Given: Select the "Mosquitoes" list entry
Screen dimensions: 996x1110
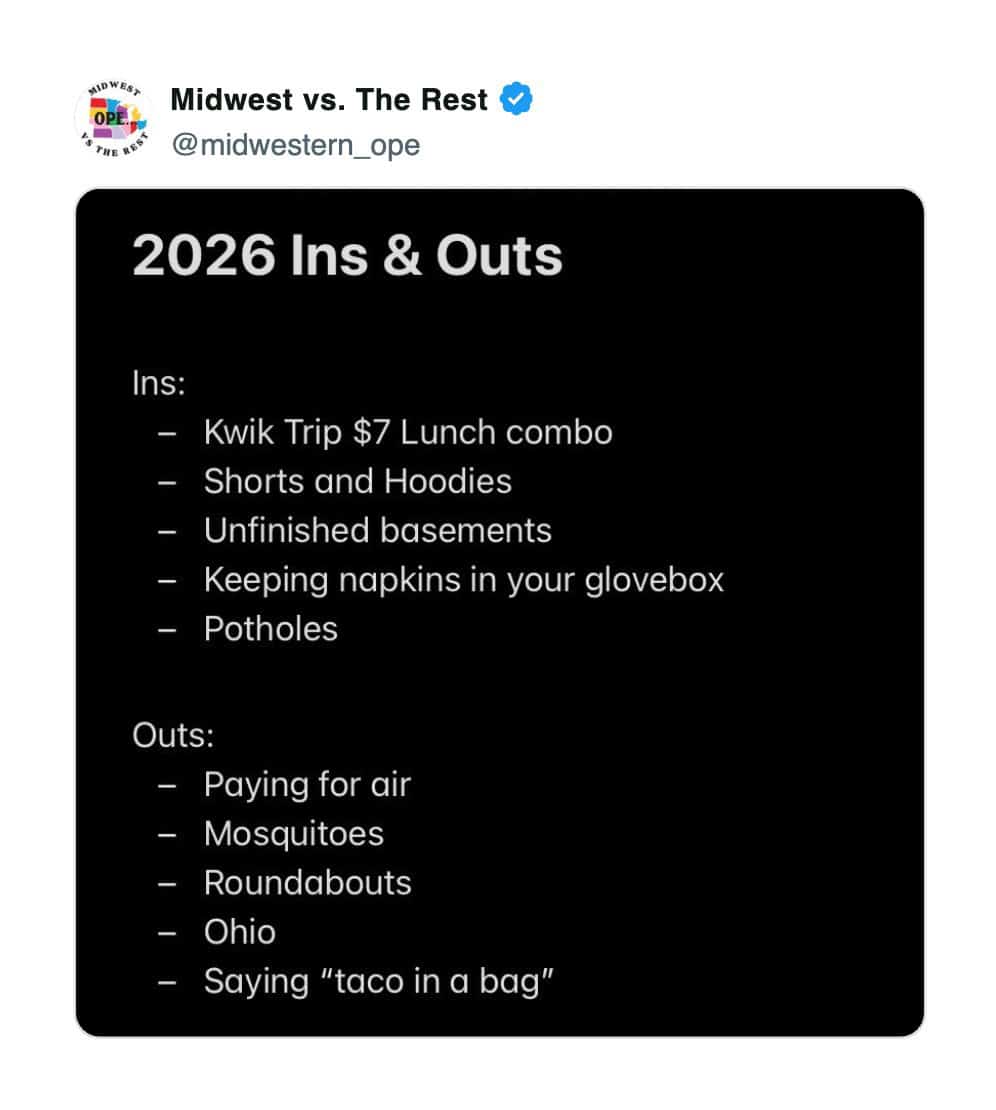Looking at the screenshot, I should 293,833.
